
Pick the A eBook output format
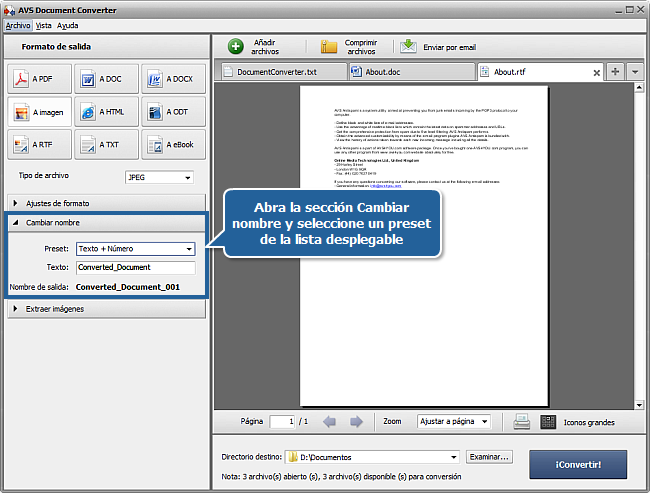173,145
